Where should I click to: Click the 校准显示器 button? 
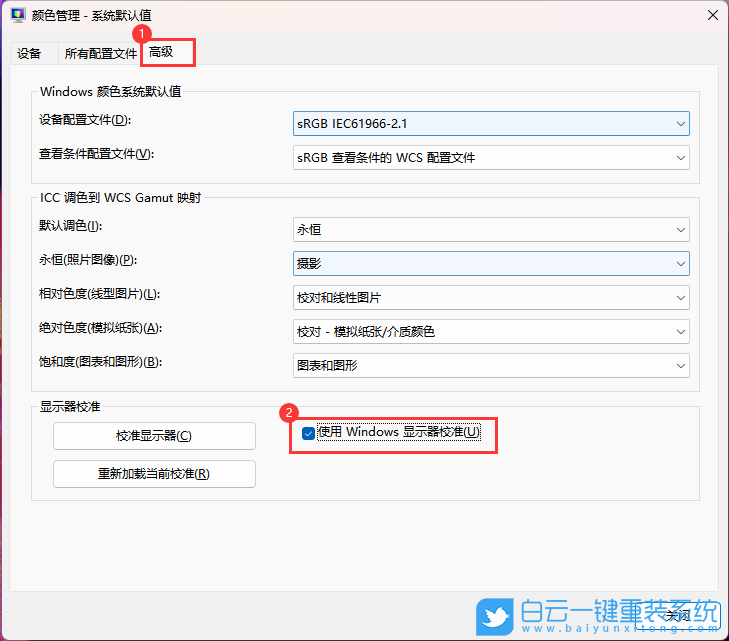tap(154, 436)
